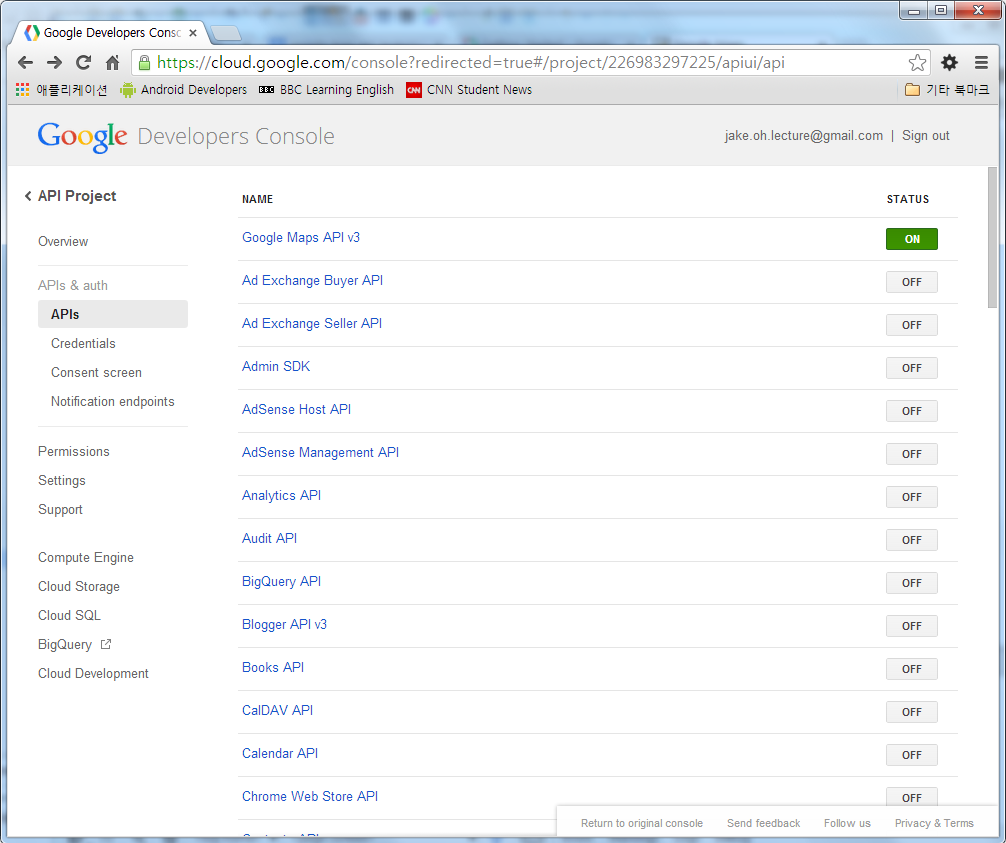Viewport: 1006px width, 843px height.
Task: Expand the APIs & auth section heading
Action: click(x=72, y=285)
